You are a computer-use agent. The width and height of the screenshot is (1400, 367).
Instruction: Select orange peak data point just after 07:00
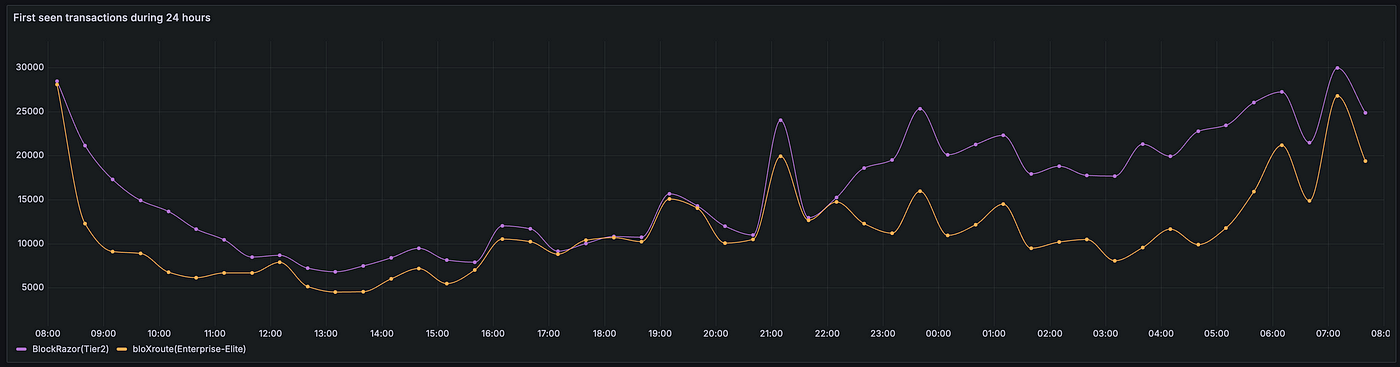1337,96
